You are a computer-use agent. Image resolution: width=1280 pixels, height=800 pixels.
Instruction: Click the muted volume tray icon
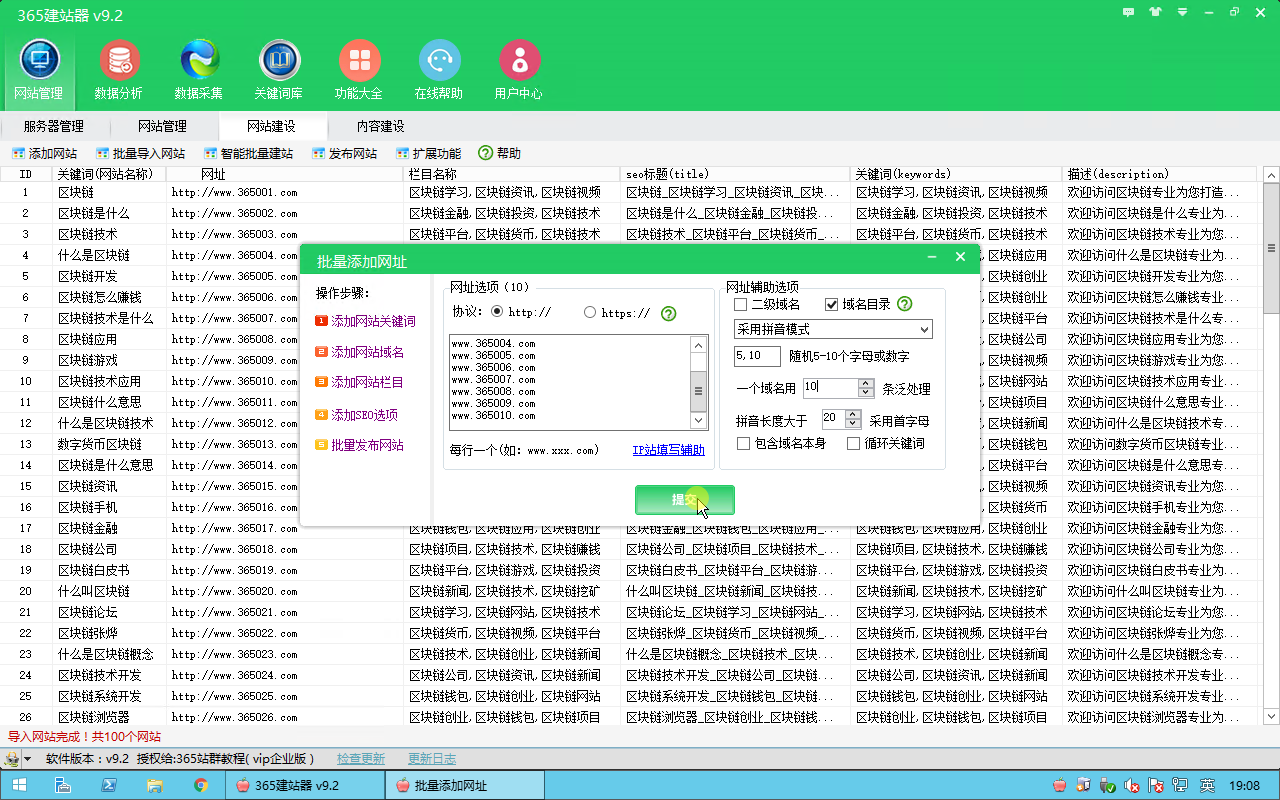pos(1133,785)
